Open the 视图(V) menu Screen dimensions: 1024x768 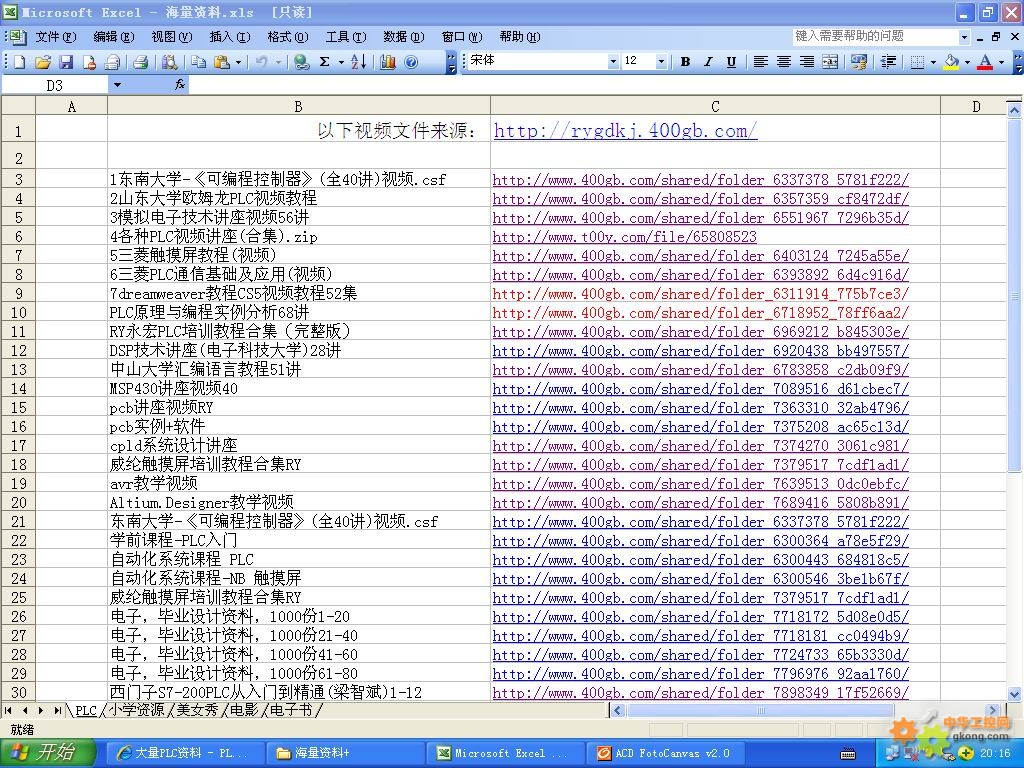[172, 37]
